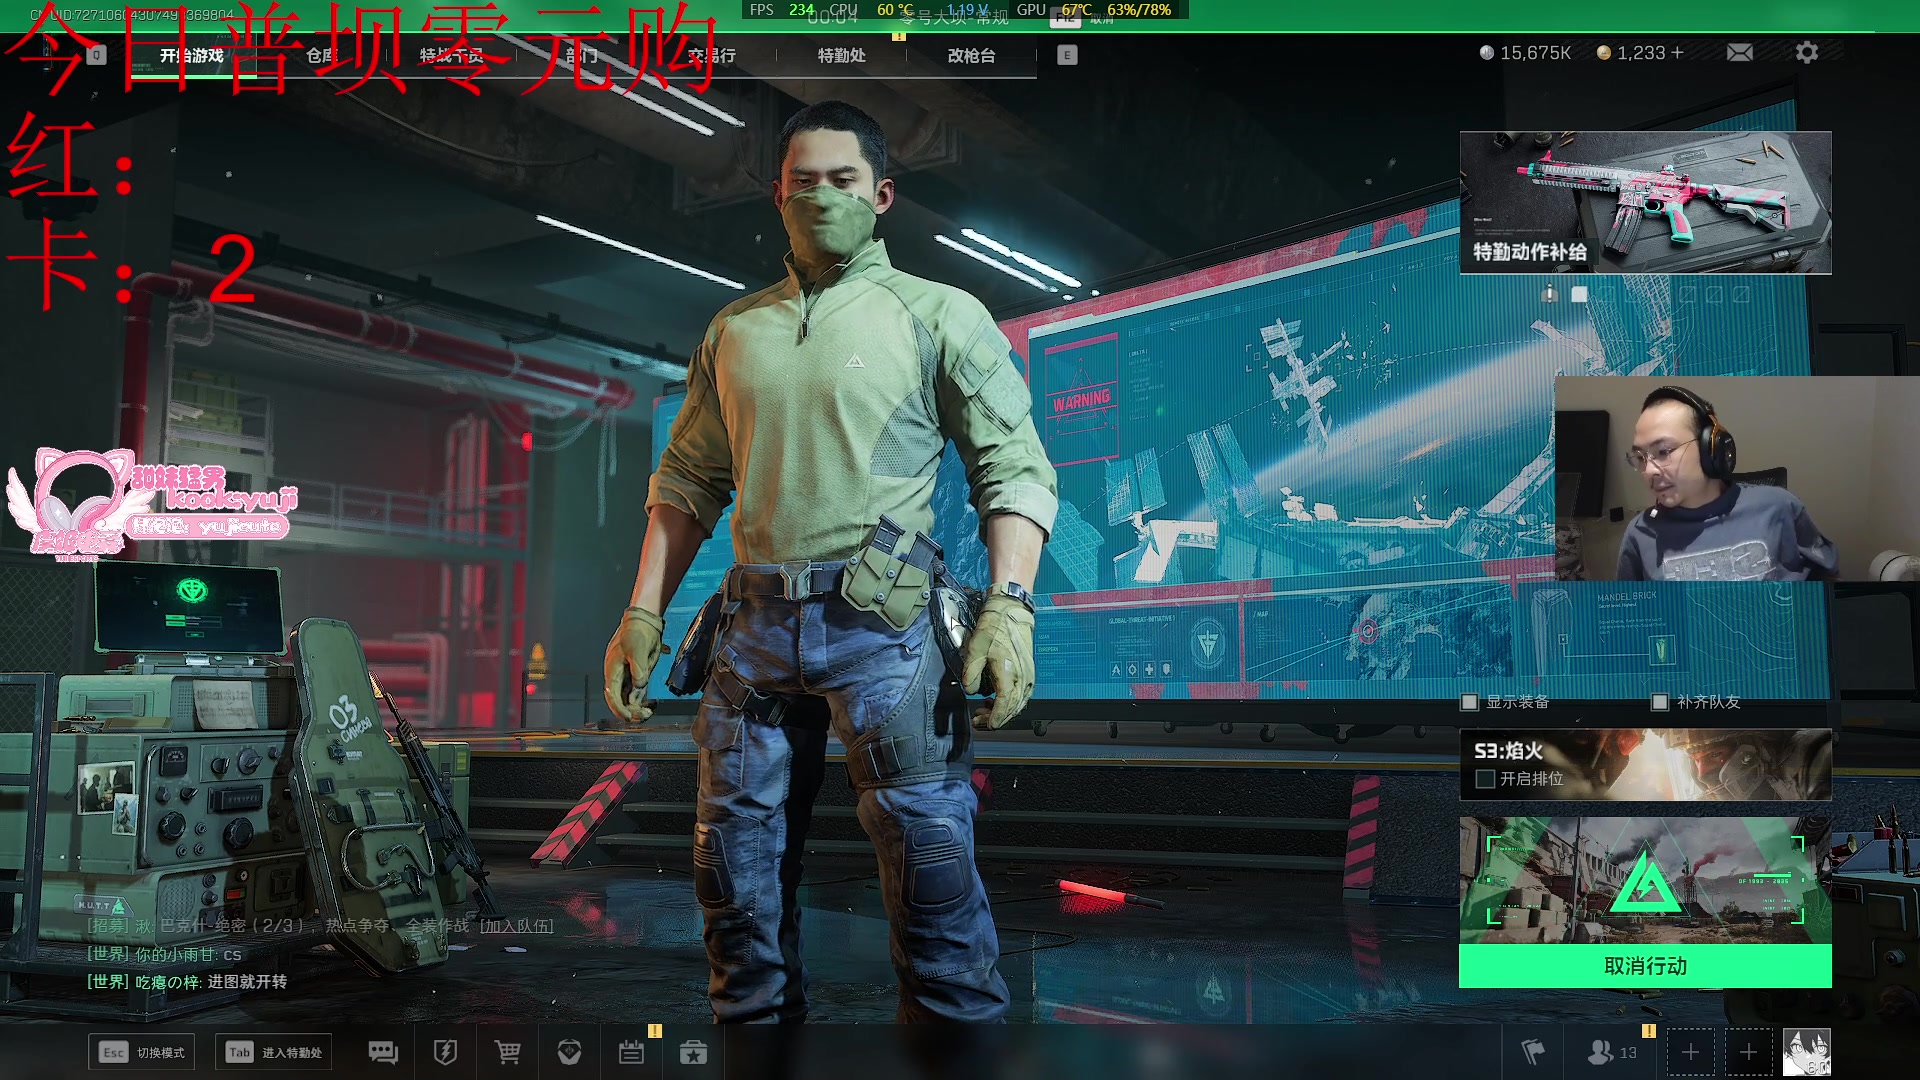Viewport: 1920px width, 1080px height.
Task: Check the 开启排位 ranked option
Action: (x=1485, y=779)
